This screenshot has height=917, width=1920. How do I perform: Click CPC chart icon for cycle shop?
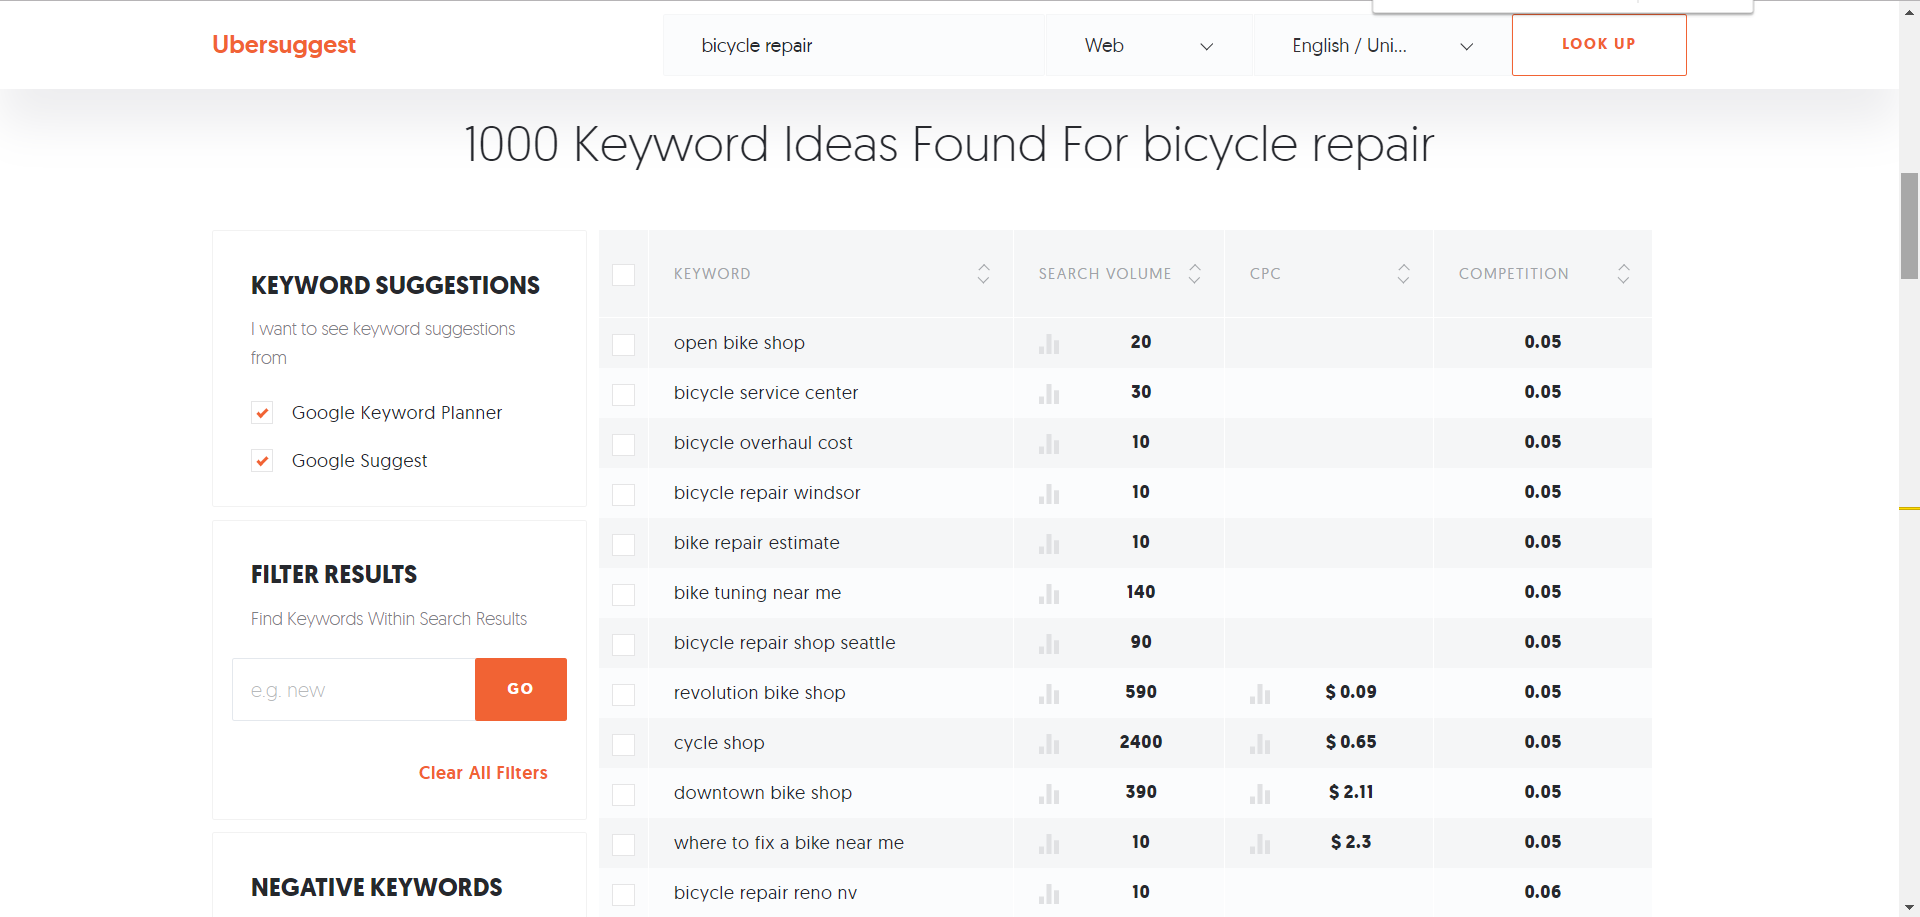coord(1260,744)
